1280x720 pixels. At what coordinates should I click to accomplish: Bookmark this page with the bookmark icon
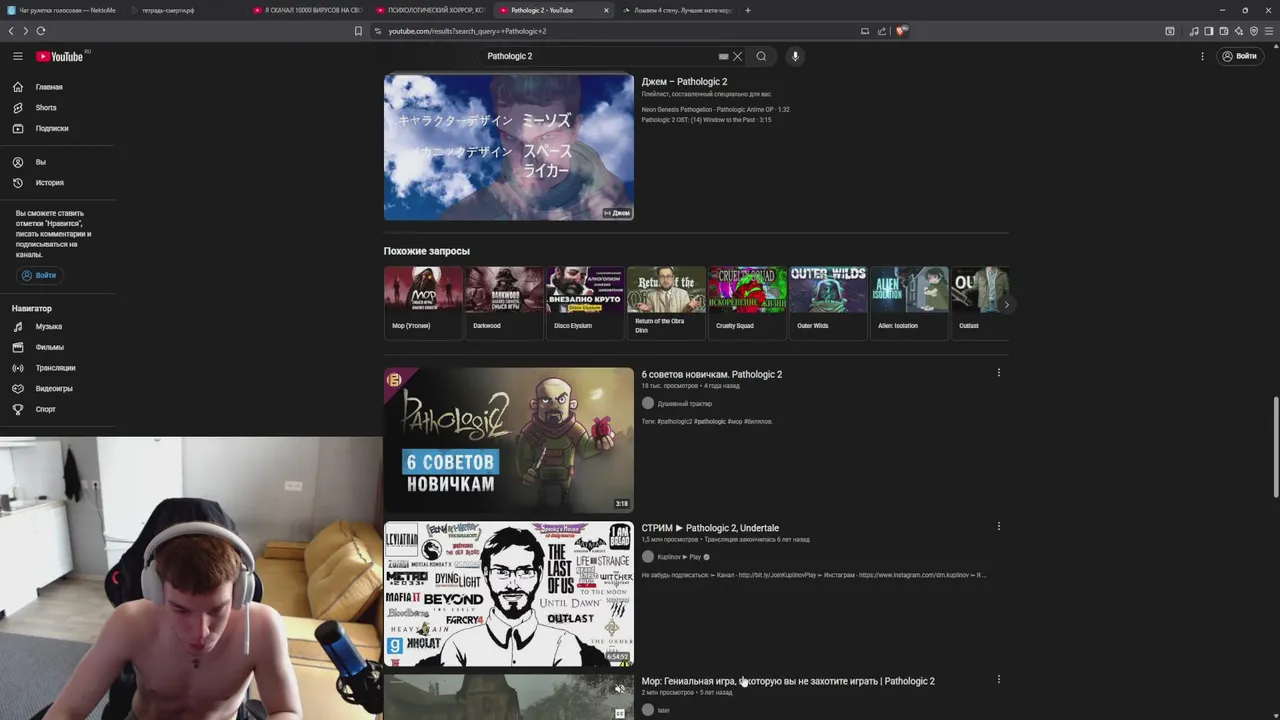[358, 31]
